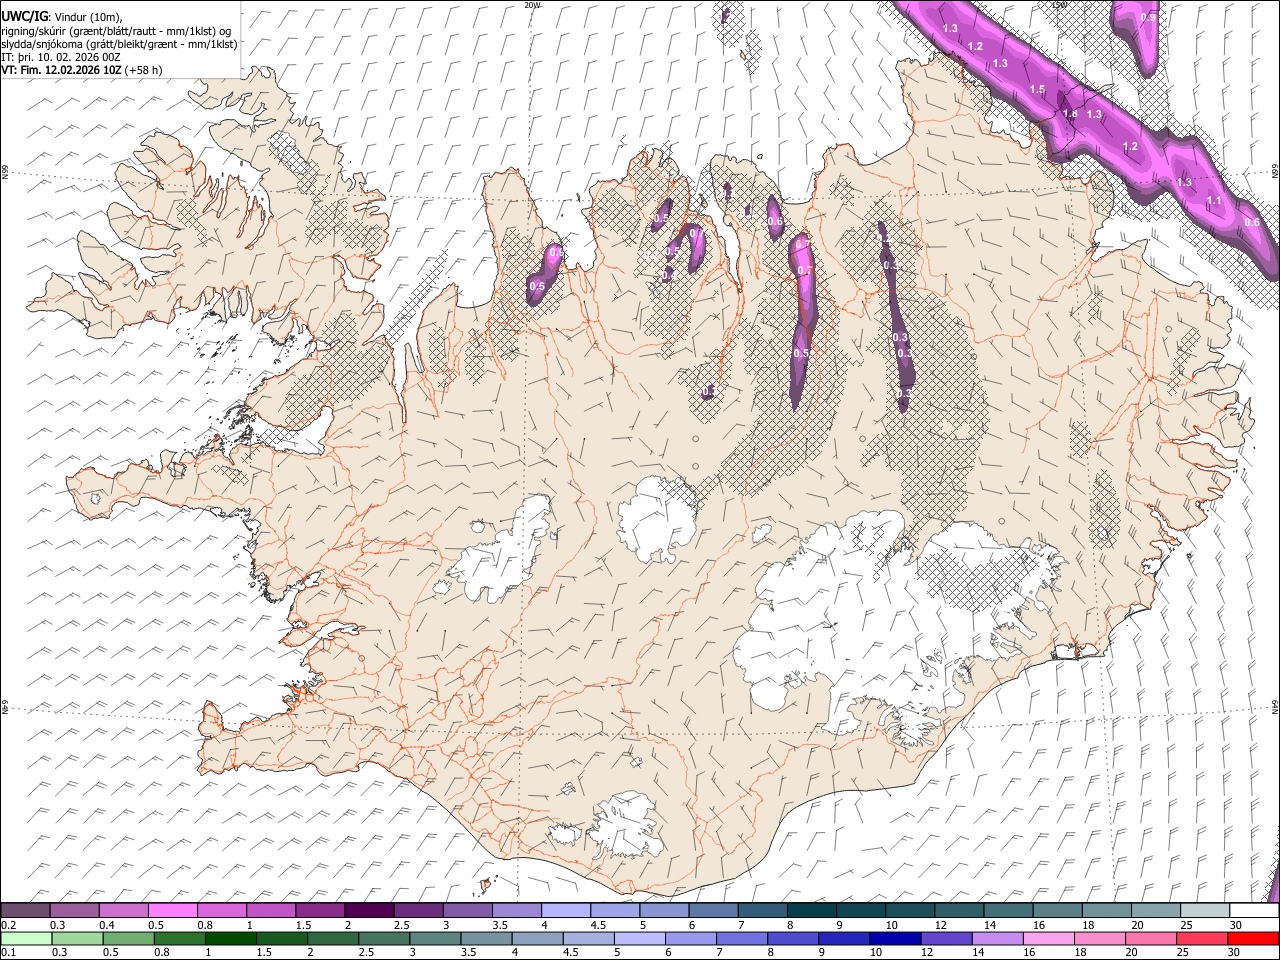Select the pink lower swatch starting at 18

[1100, 938]
